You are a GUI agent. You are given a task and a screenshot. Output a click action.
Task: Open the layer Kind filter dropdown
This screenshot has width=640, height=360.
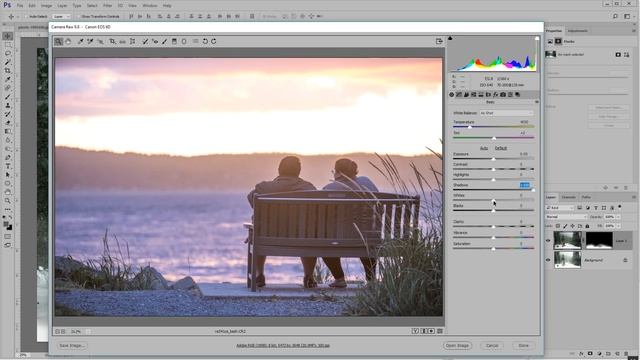click(559, 207)
